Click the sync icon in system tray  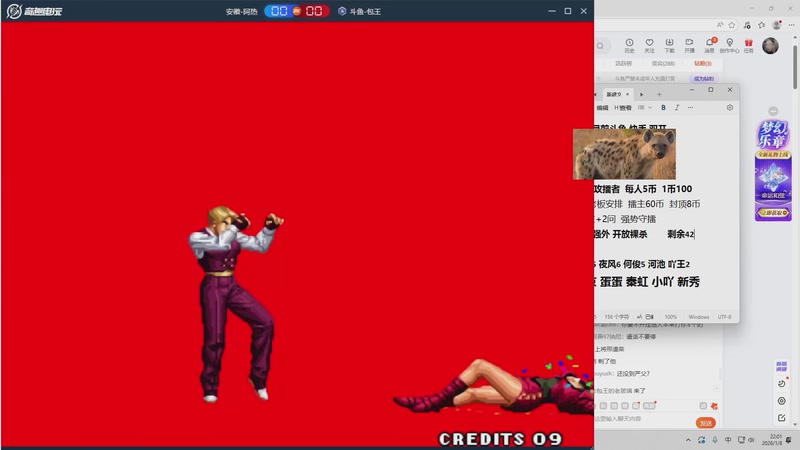[702, 440]
